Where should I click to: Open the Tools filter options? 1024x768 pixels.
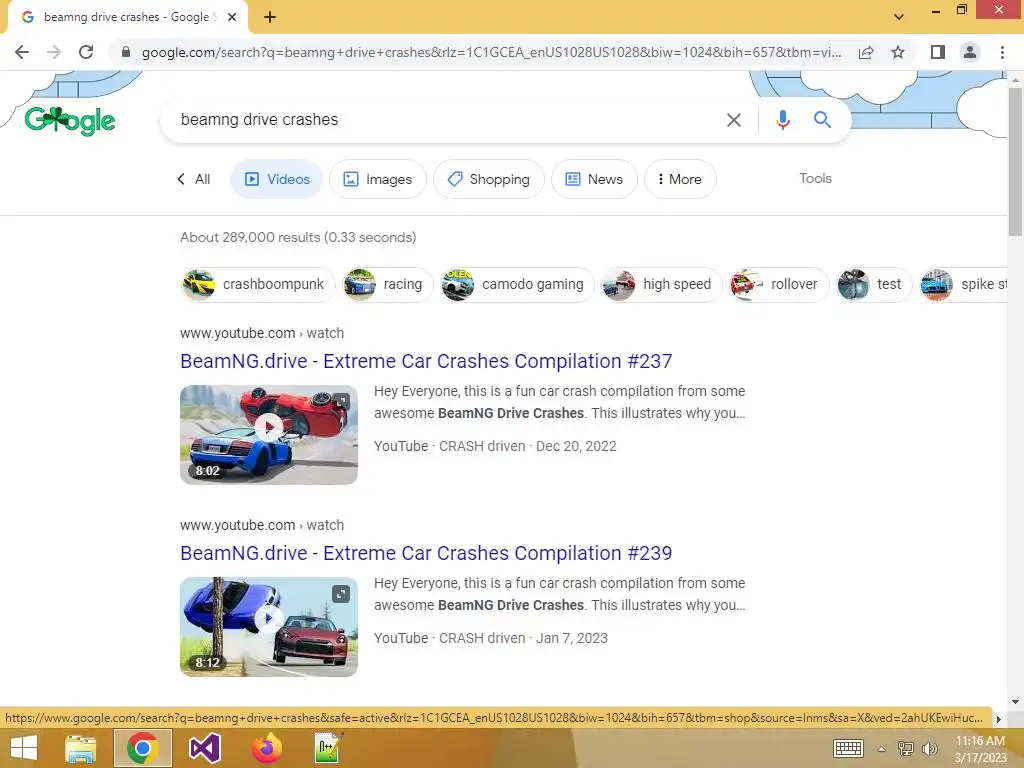click(815, 178)
